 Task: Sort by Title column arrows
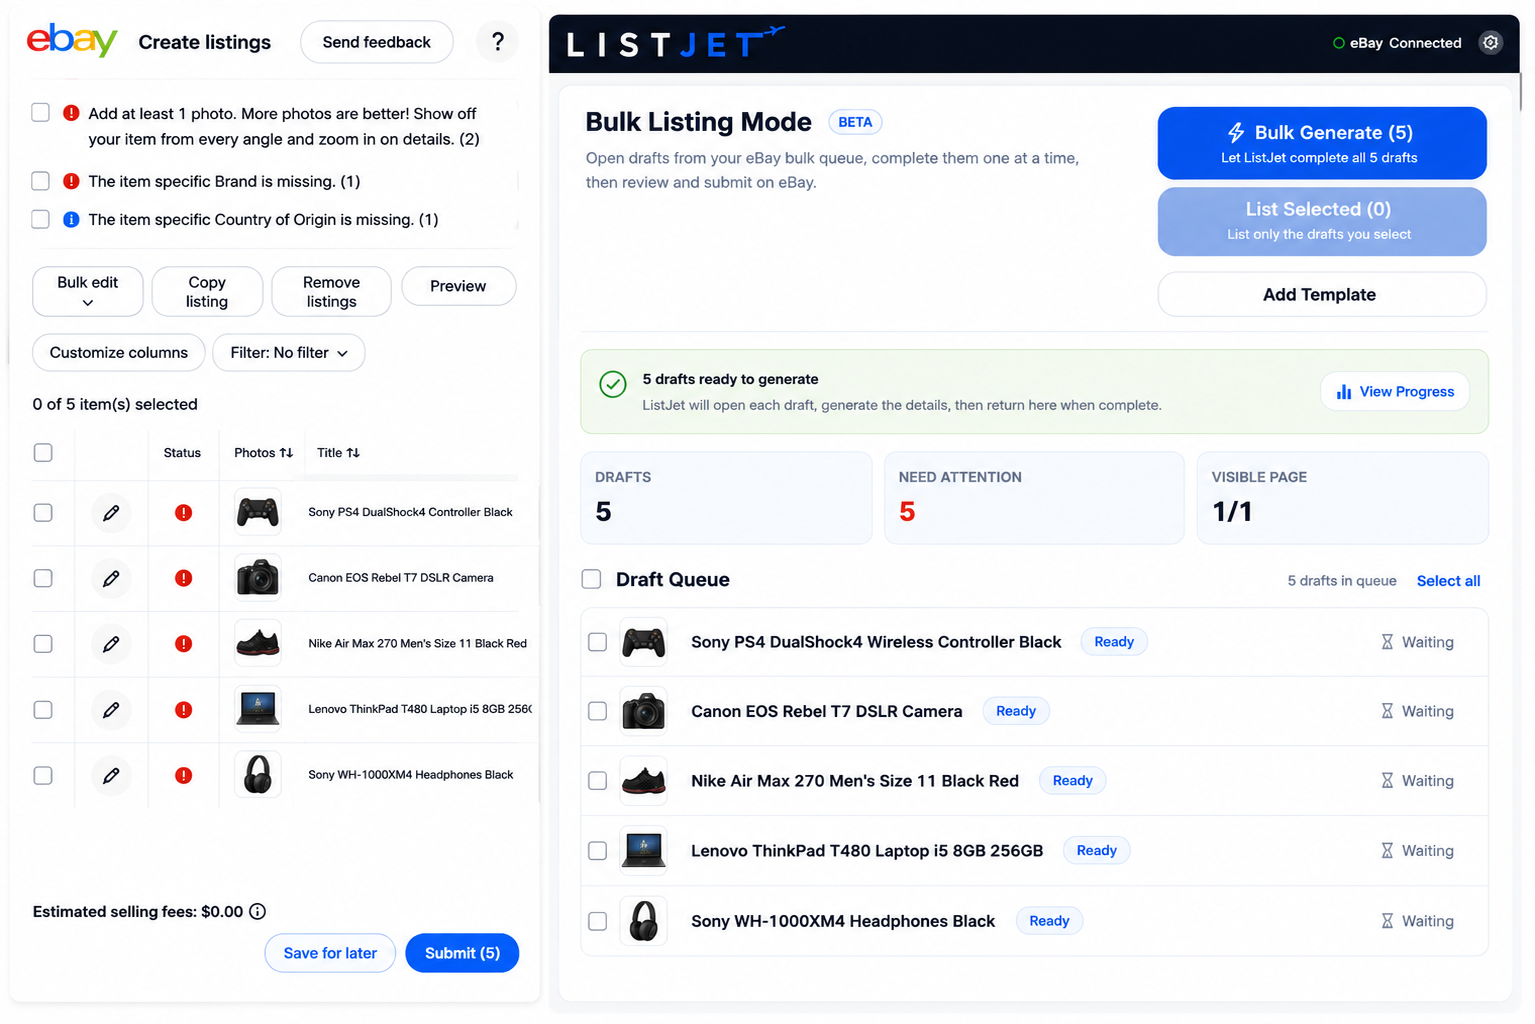pos(353,453)
